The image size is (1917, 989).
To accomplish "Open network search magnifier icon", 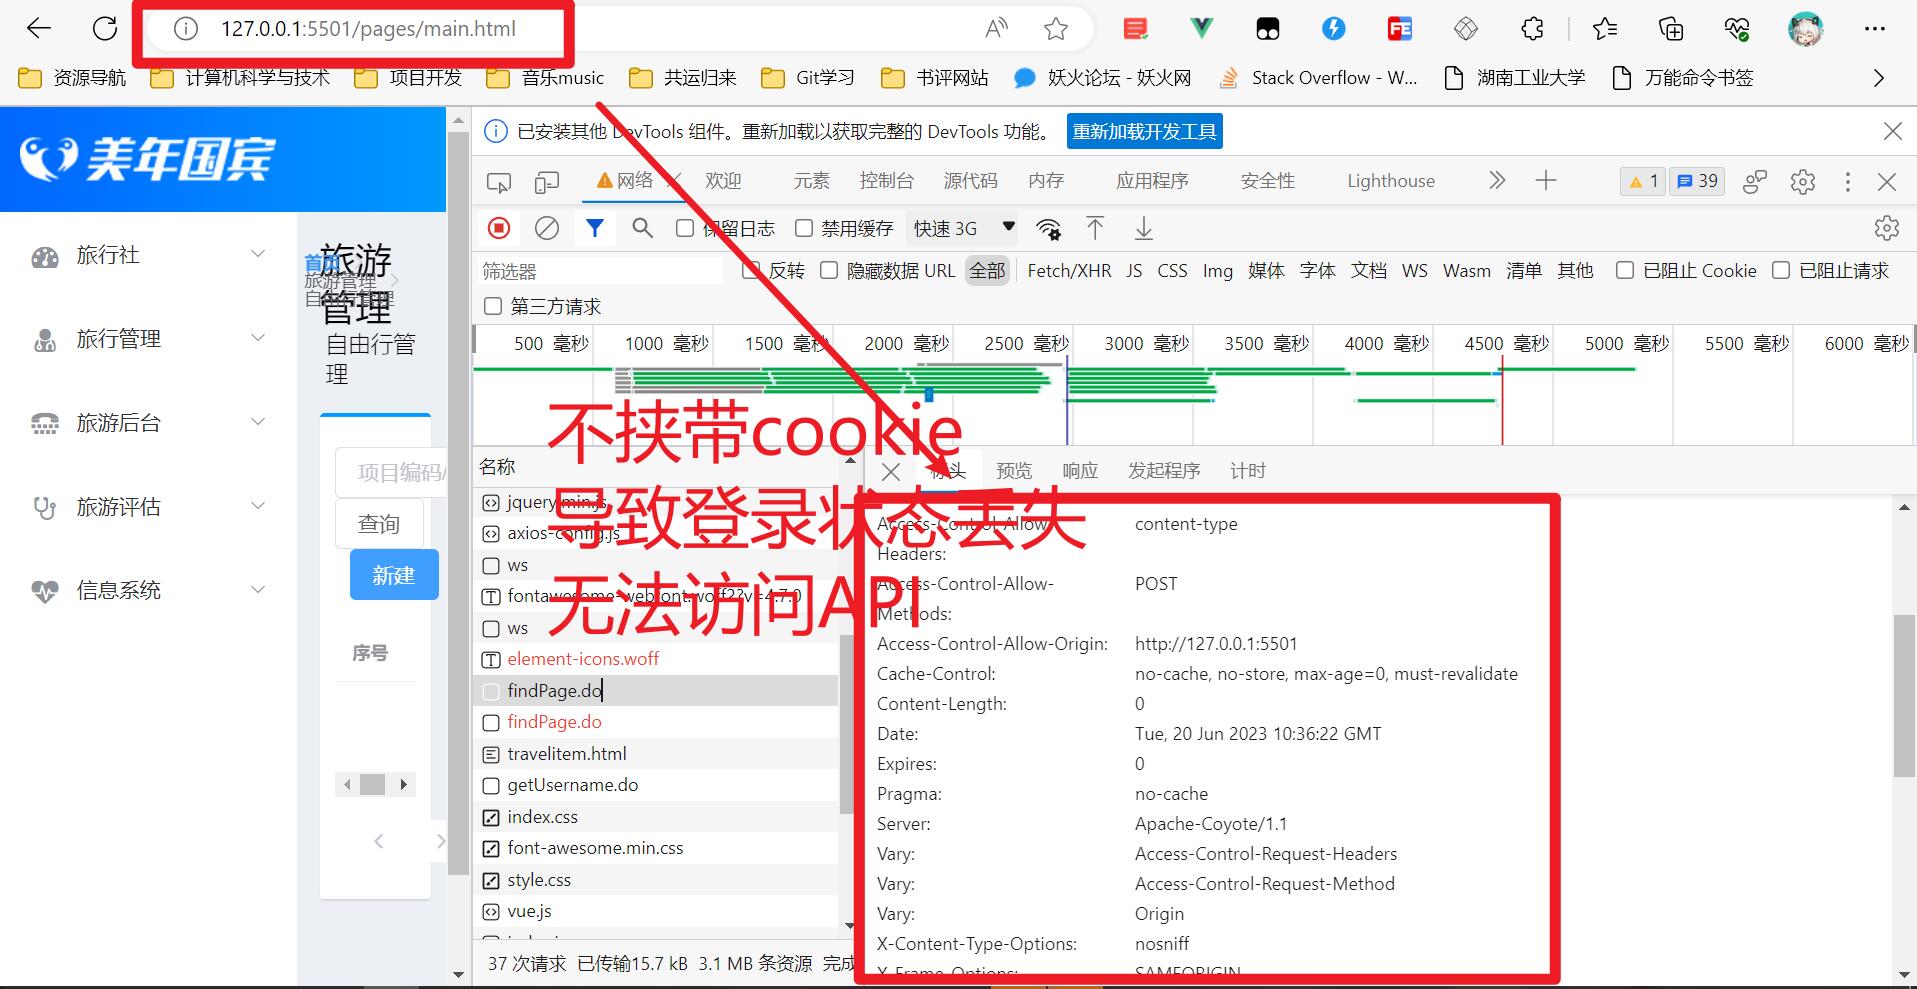I will (x=642, y=228).
